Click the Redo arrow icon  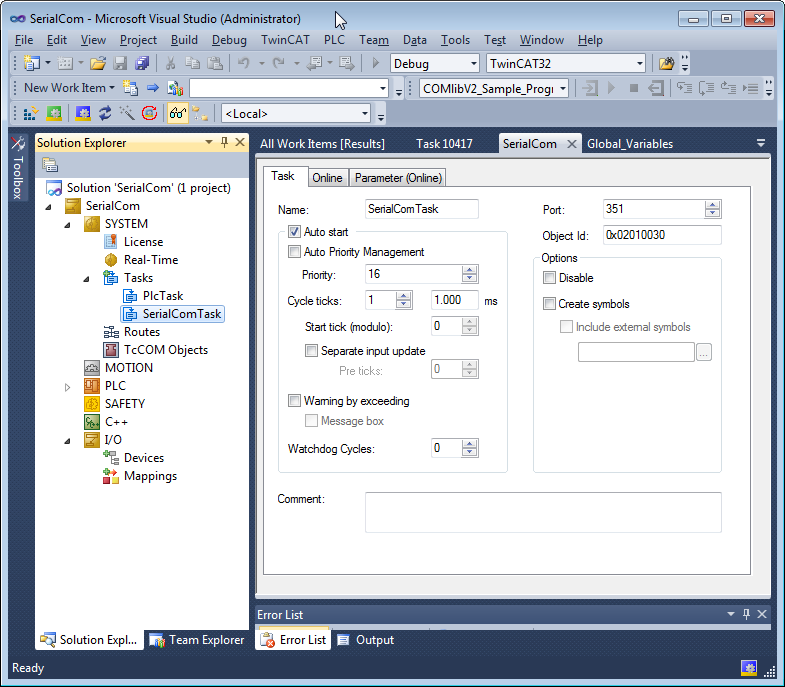tap(279, 63)
